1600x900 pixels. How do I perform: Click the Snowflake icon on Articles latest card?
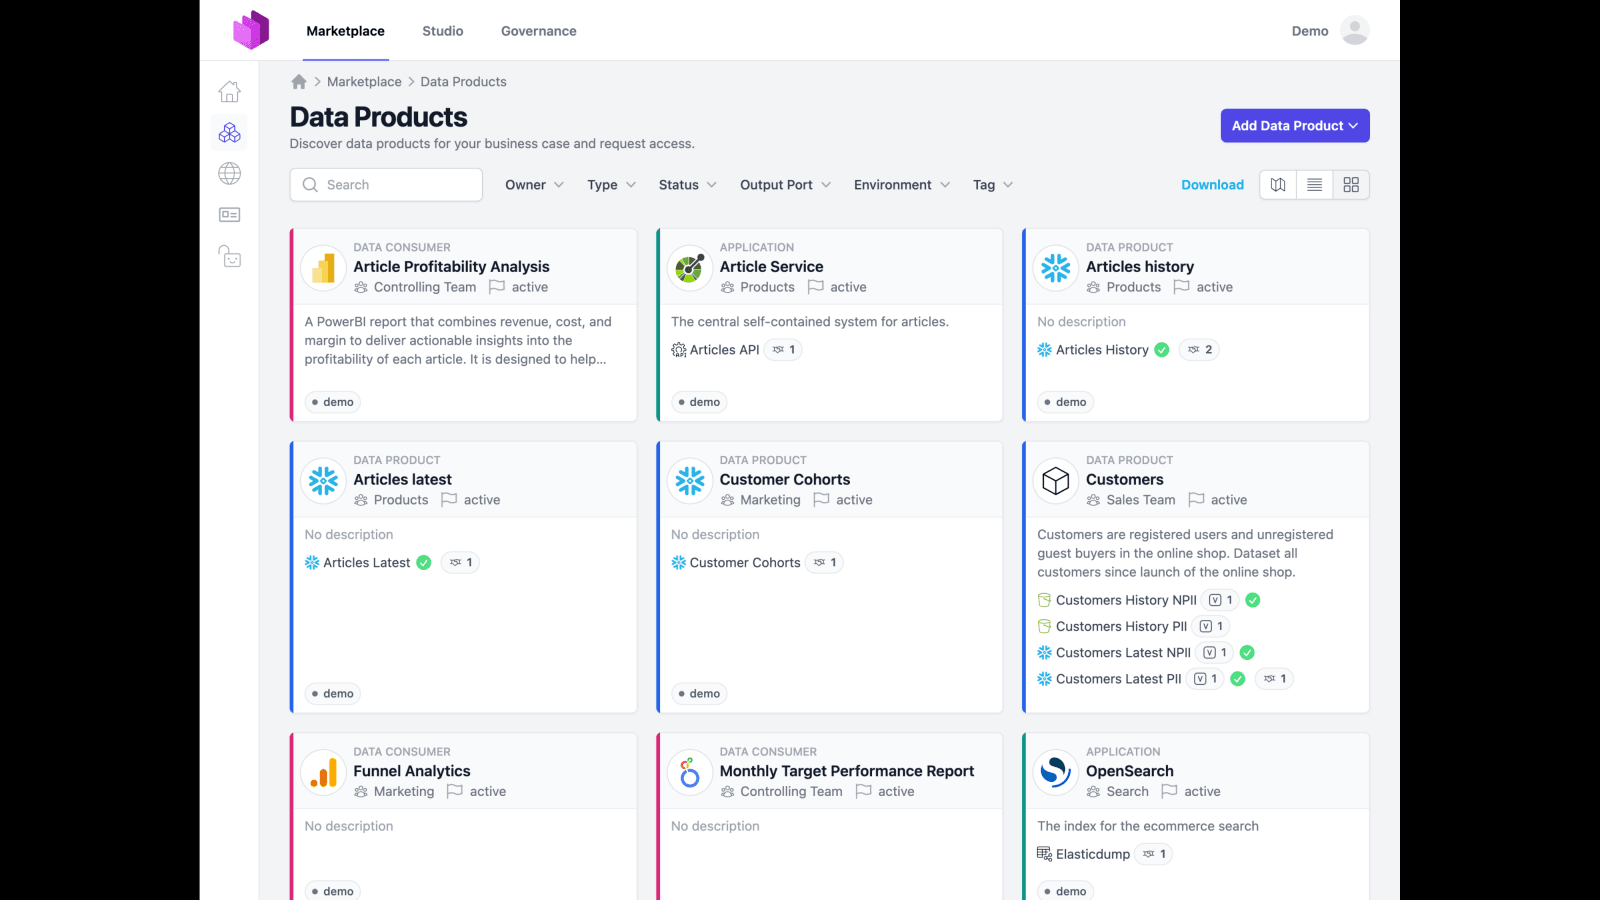tap(324, 480)
